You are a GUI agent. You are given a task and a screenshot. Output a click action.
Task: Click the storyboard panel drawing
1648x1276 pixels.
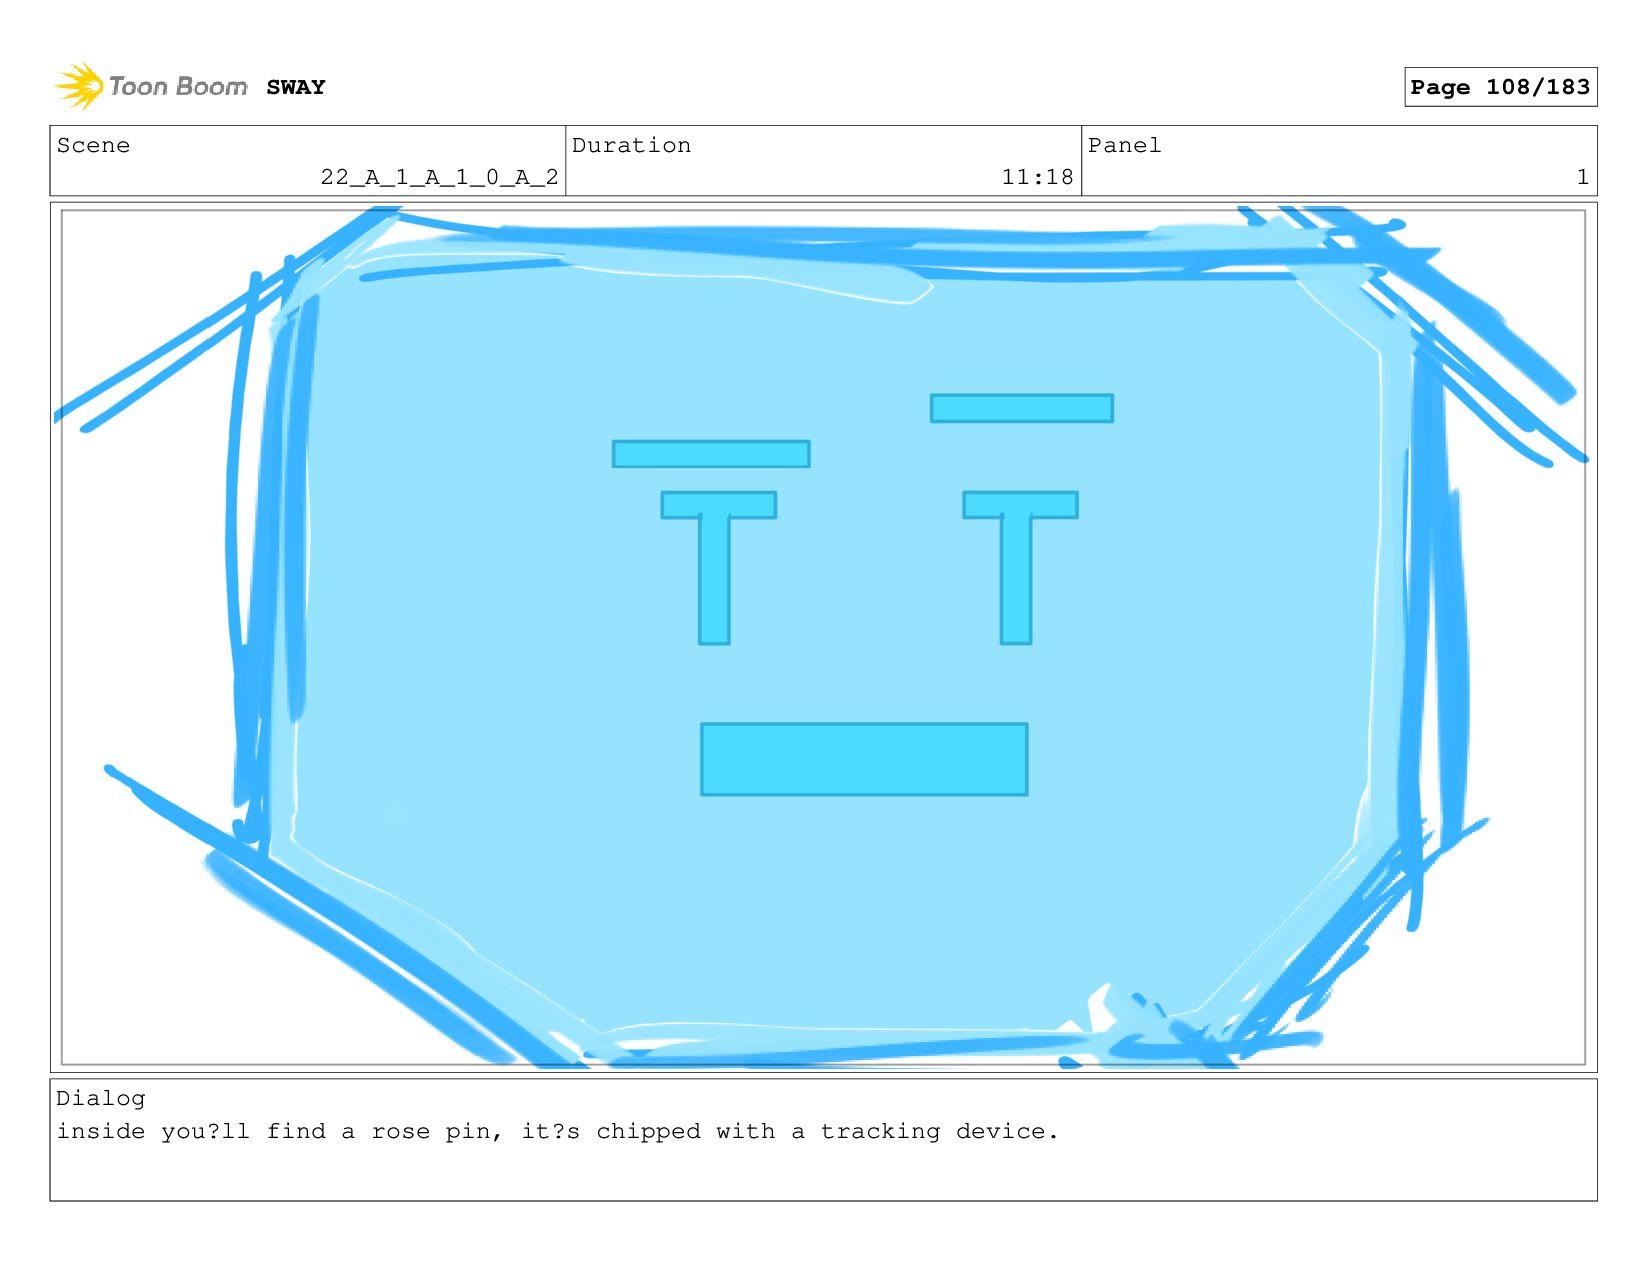click(823, 637)
